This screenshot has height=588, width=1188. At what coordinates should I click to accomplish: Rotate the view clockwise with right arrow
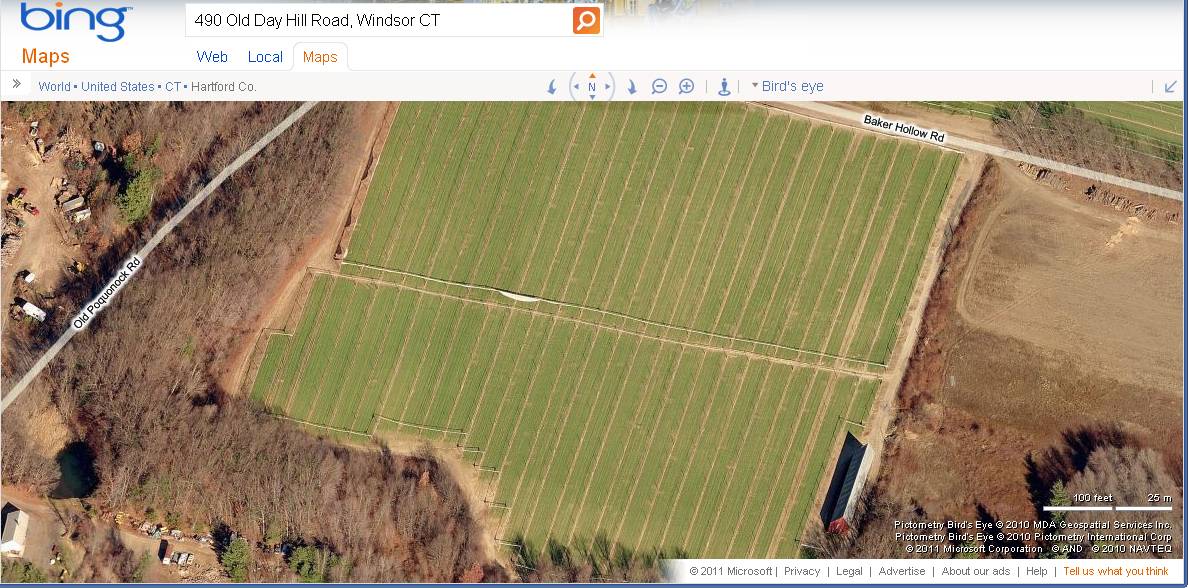(x=631, y=86)
